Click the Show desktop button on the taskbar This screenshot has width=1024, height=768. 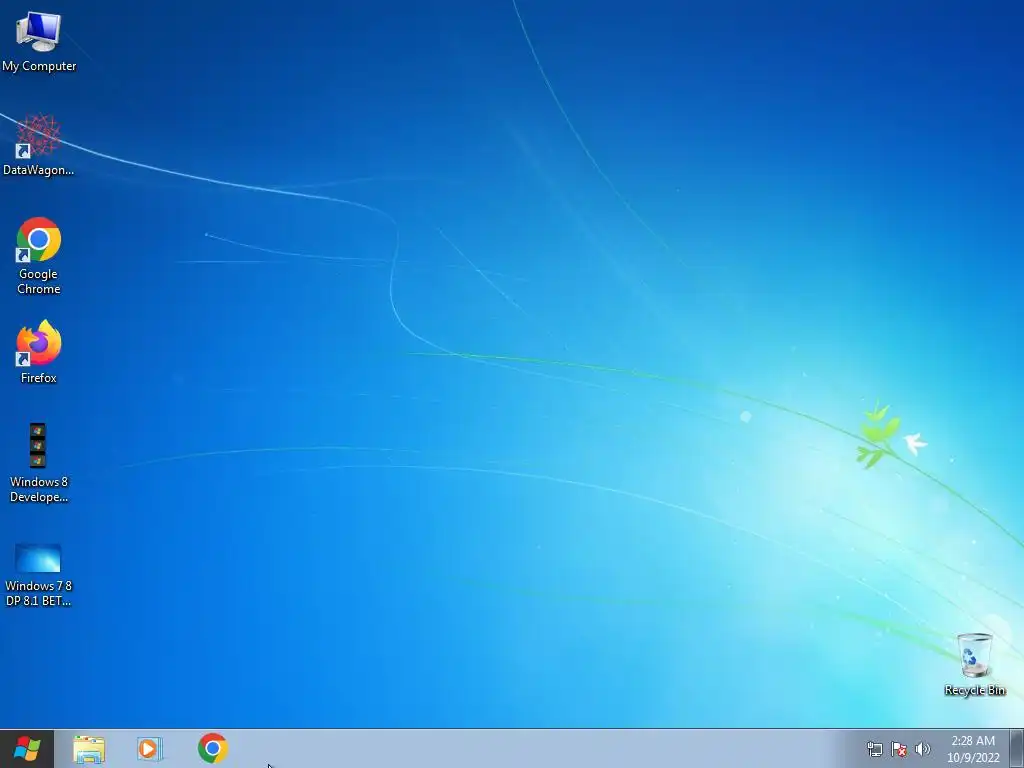[1017, 748]
